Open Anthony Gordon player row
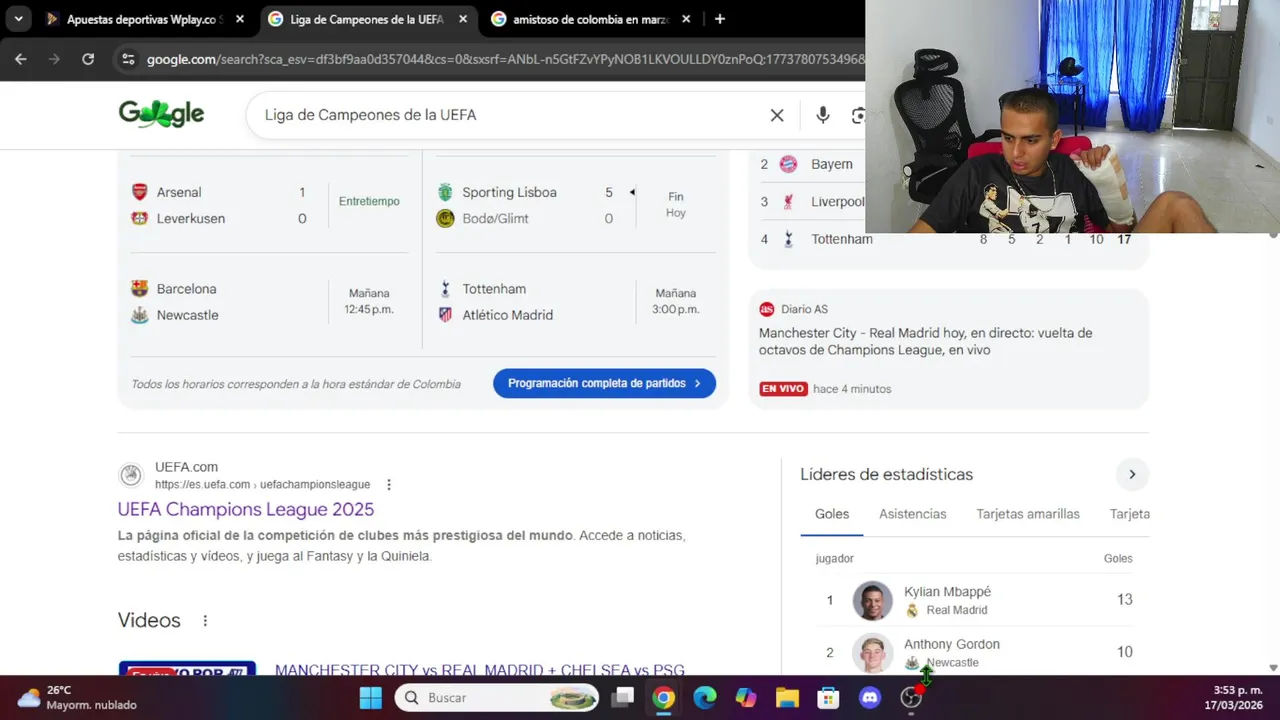Viewport: 1280px width, 720px height. (x=975, y=652)
